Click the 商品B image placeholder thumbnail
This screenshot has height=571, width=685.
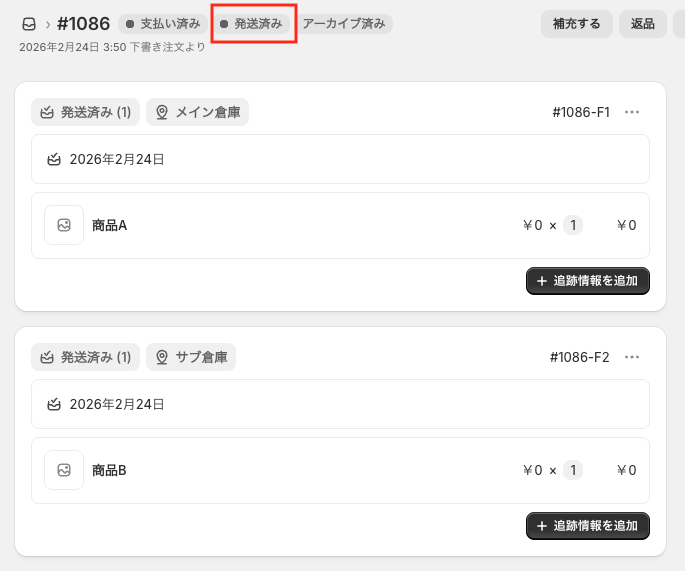click(64, 470)
